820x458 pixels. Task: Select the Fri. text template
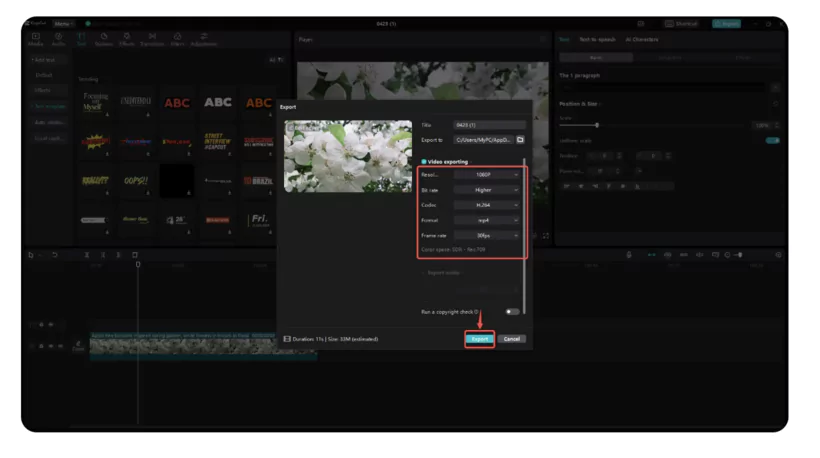pos(258,220)
